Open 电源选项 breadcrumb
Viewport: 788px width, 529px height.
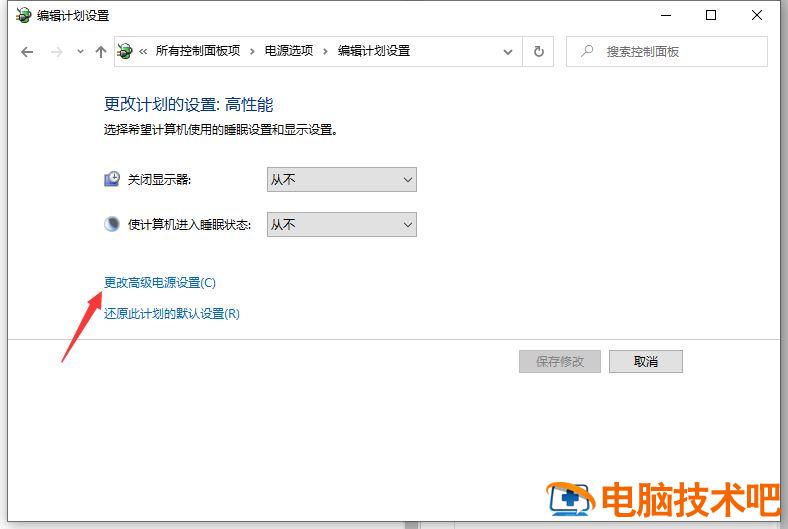click(x=289, y=51)
